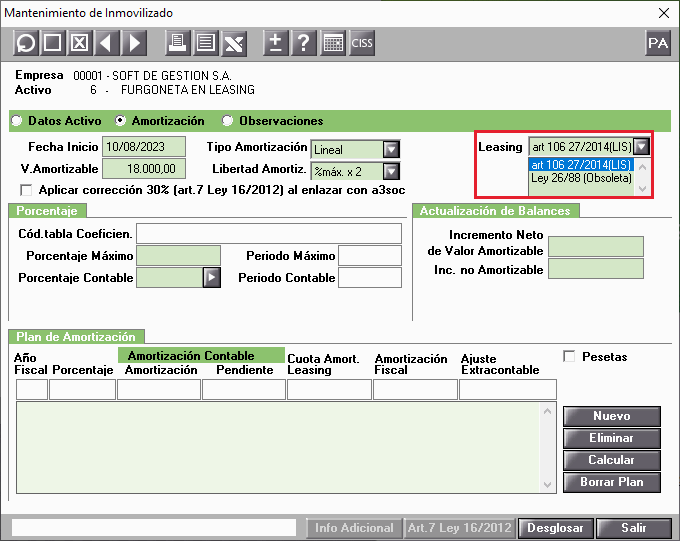Click the Ajuste Extracontable entry cell

(508, 389)
